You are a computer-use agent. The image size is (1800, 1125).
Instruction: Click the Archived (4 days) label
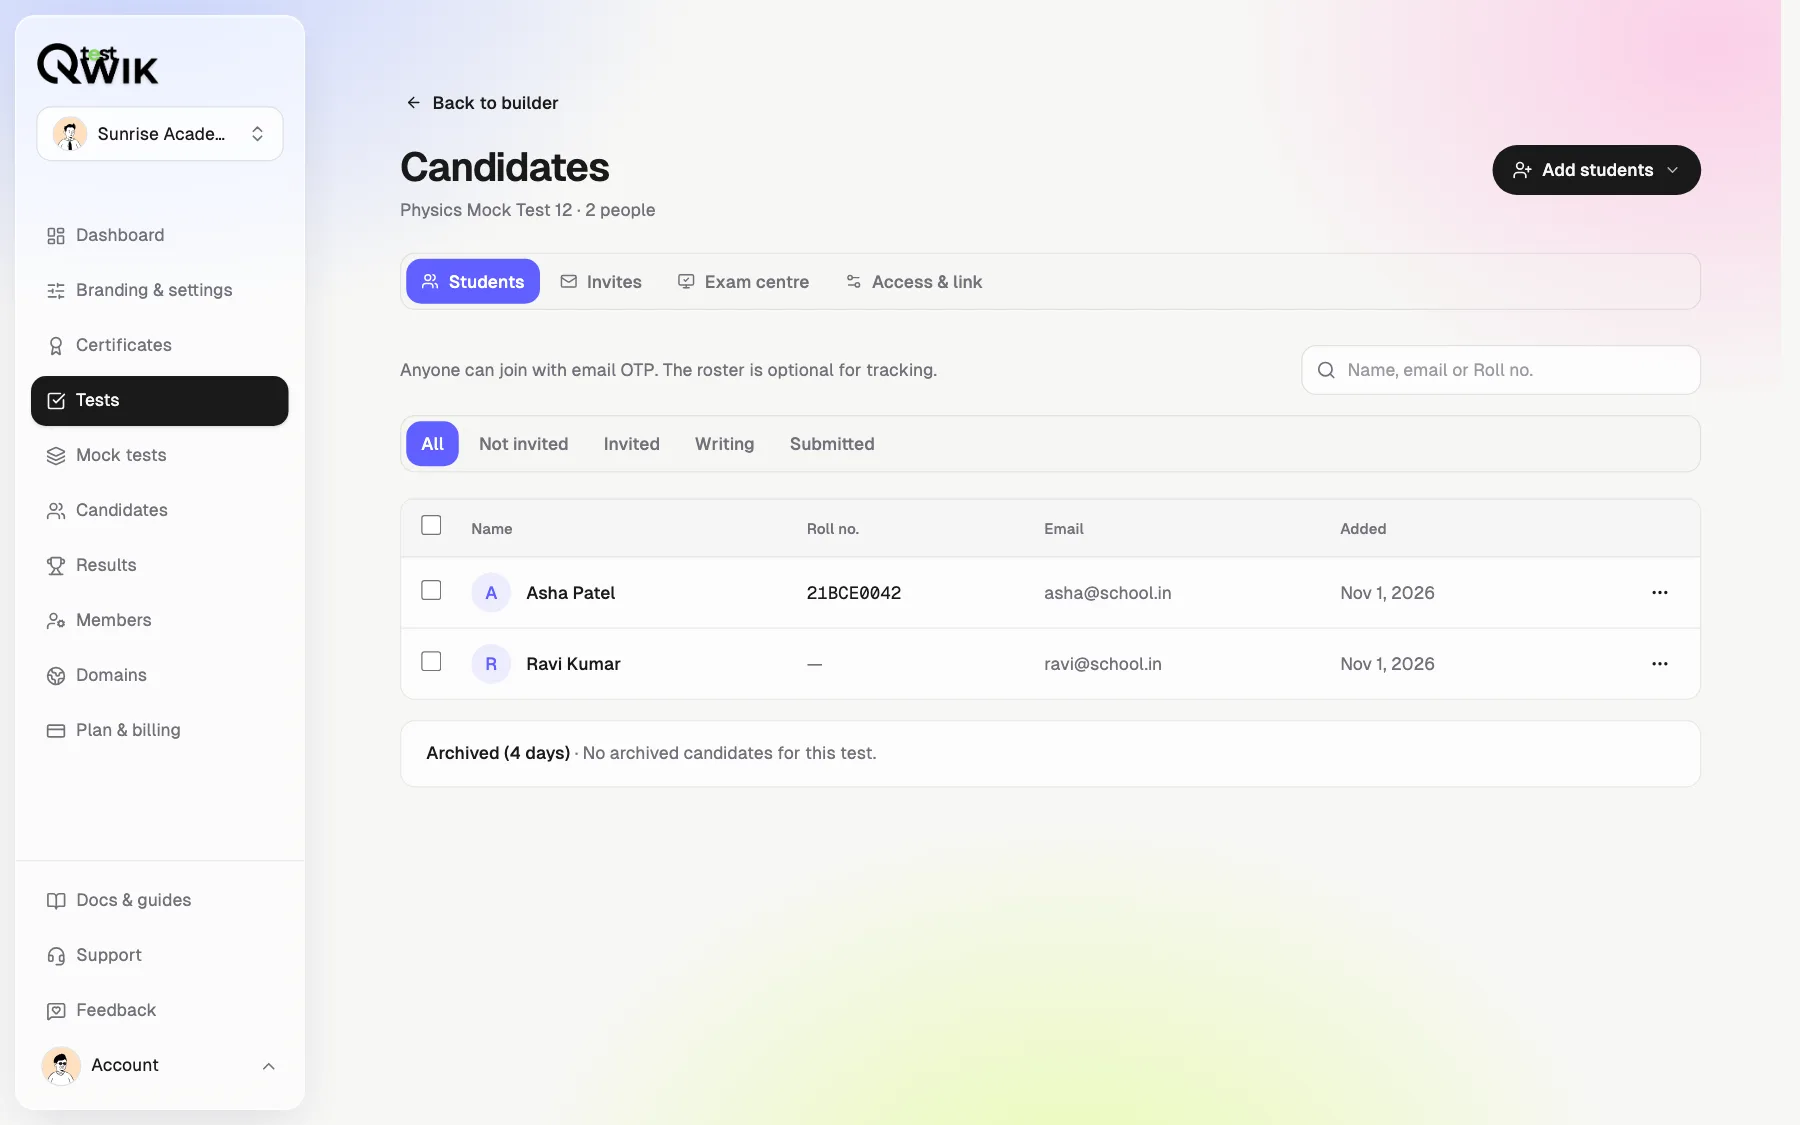click(x=498, y=753)
